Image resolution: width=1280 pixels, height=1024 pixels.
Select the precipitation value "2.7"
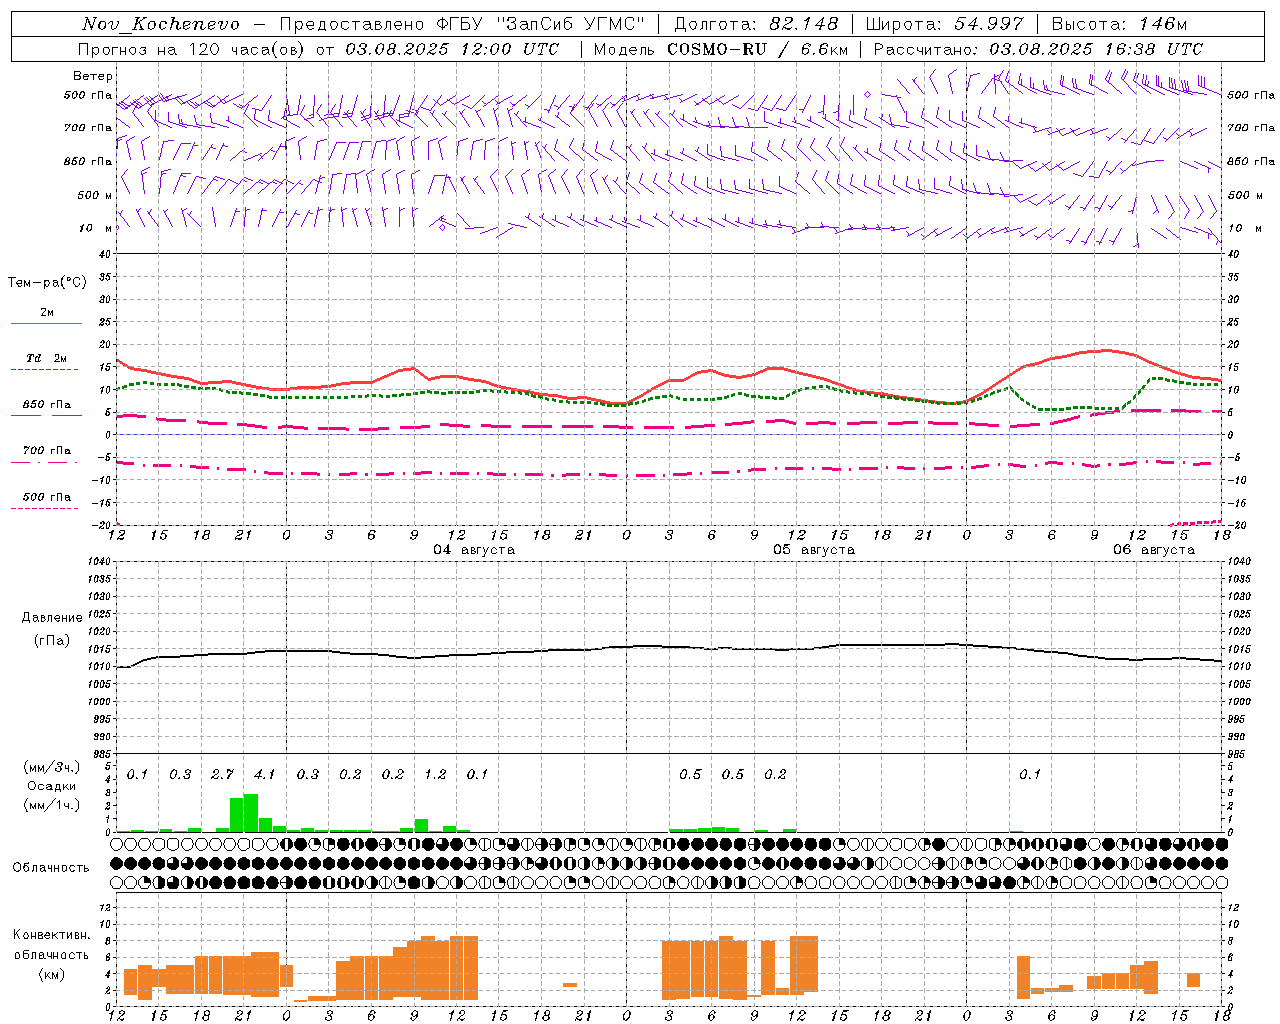tap(222, 774)
